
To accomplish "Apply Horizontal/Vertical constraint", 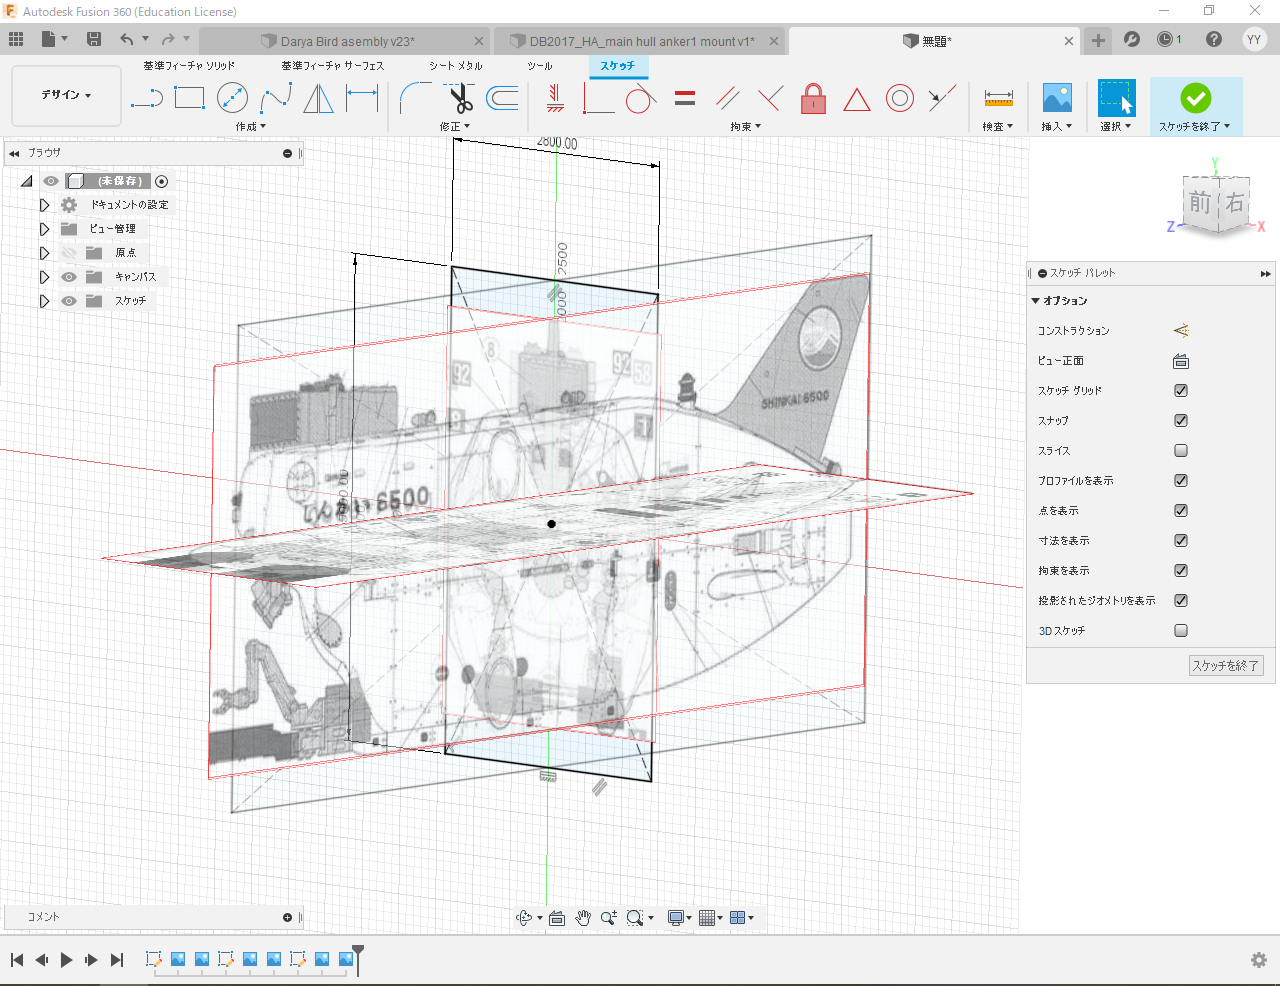I will pos(556,98).
